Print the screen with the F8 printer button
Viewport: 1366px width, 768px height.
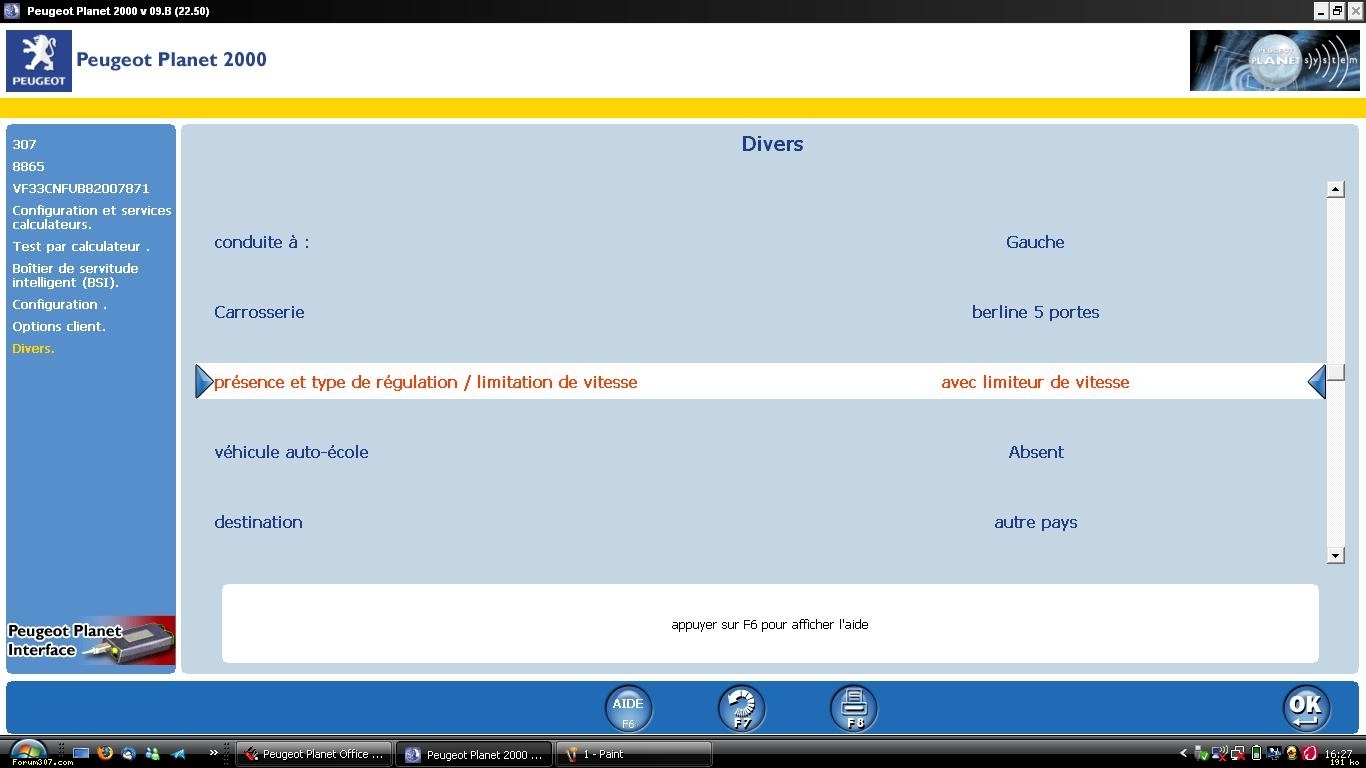854,708
